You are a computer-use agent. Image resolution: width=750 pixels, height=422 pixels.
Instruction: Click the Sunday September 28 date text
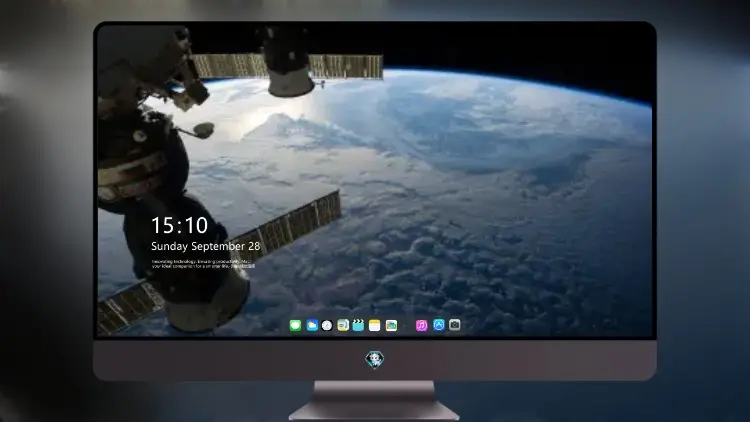point(206,246)
